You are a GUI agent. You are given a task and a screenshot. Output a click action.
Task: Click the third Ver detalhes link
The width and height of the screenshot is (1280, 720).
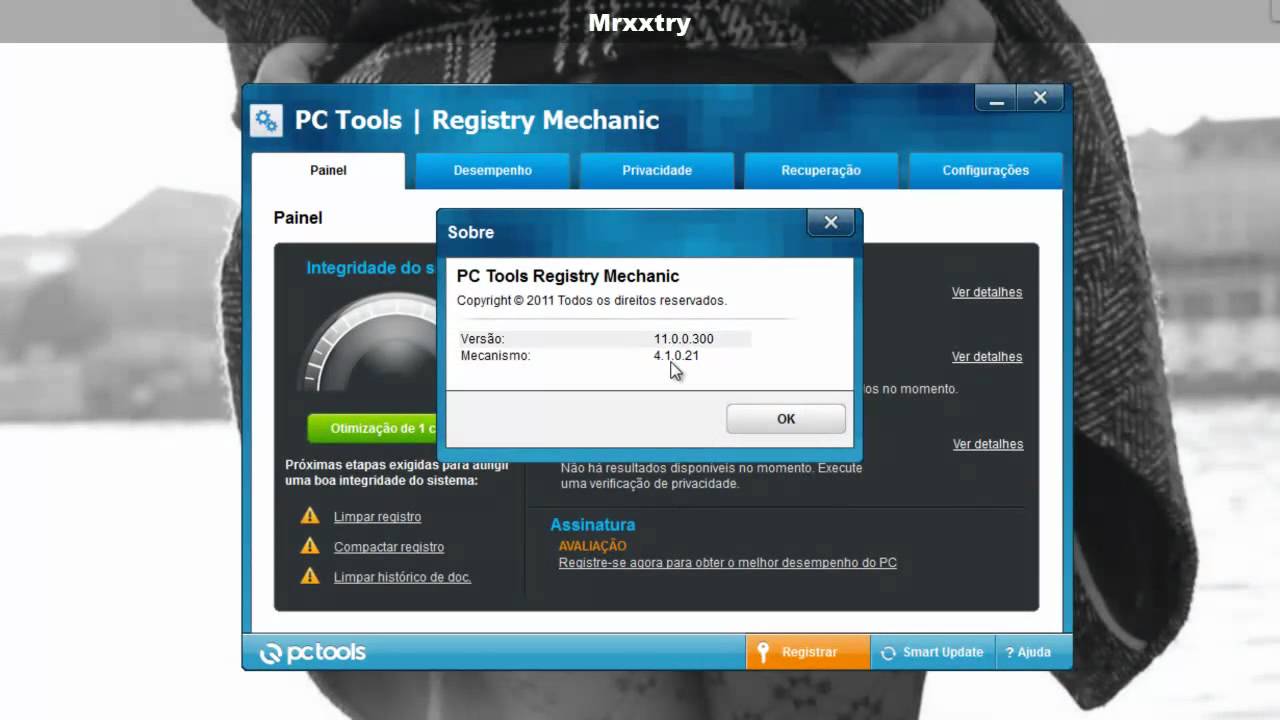988,444
